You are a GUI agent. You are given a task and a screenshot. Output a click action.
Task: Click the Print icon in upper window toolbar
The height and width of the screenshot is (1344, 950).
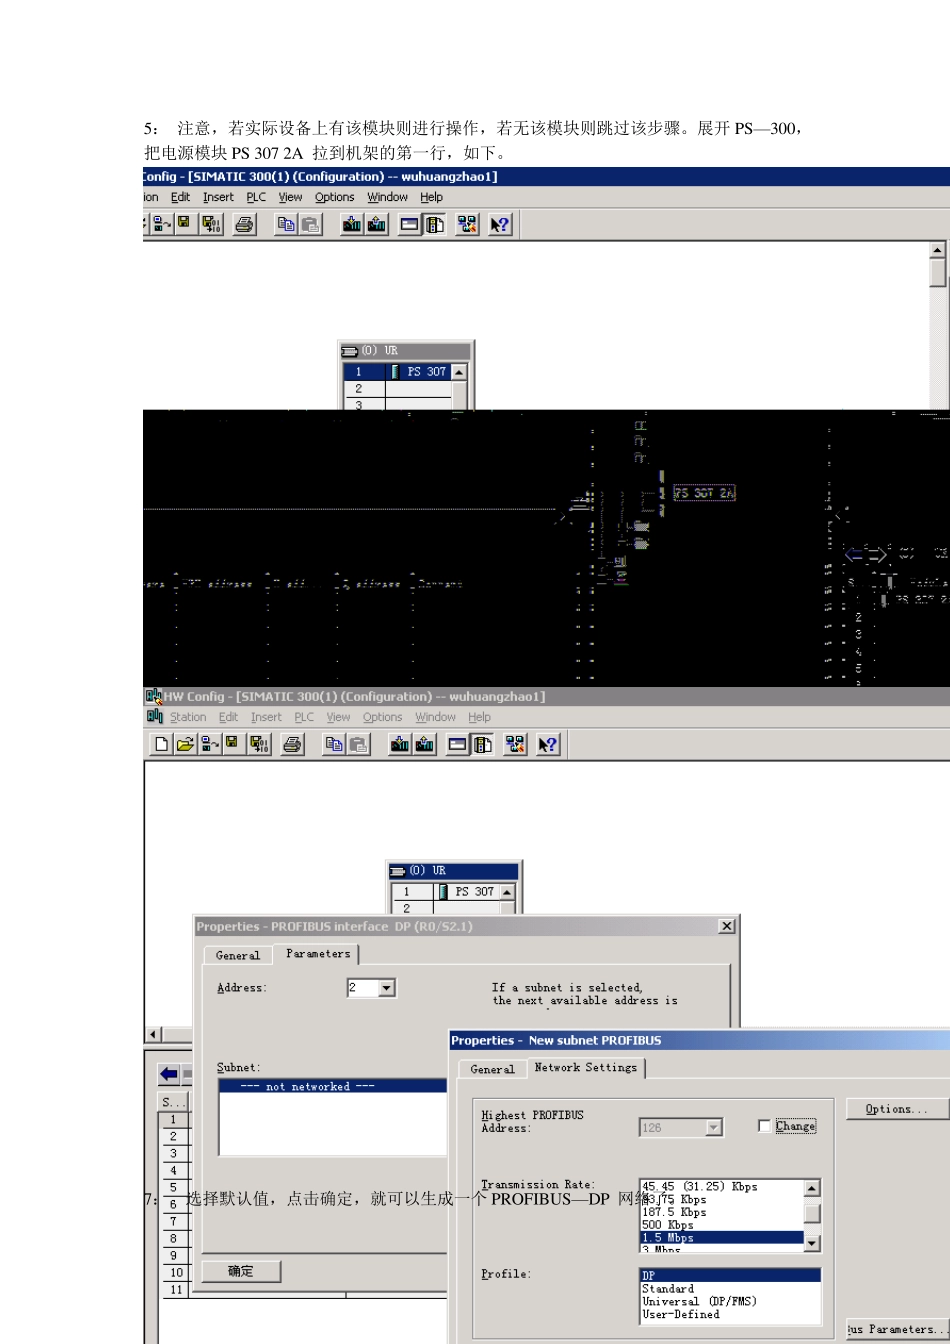pos(245,224)
